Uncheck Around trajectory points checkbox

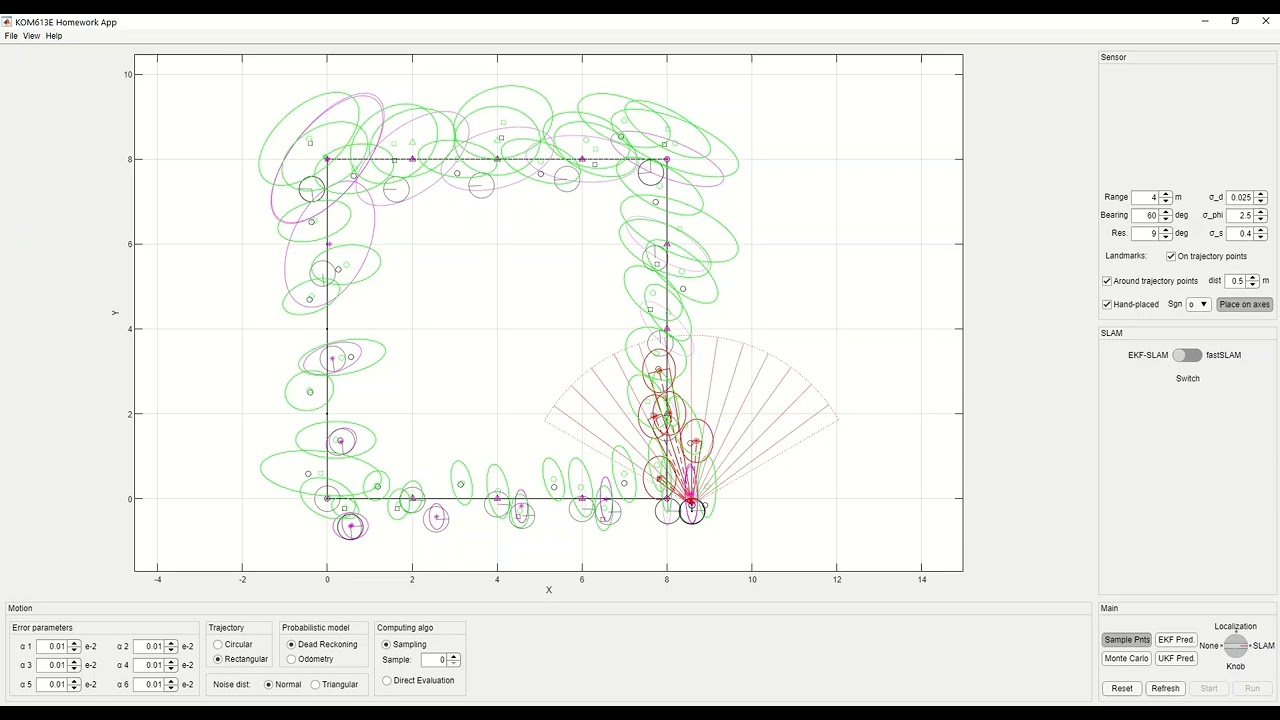[x=1107, y=281]
